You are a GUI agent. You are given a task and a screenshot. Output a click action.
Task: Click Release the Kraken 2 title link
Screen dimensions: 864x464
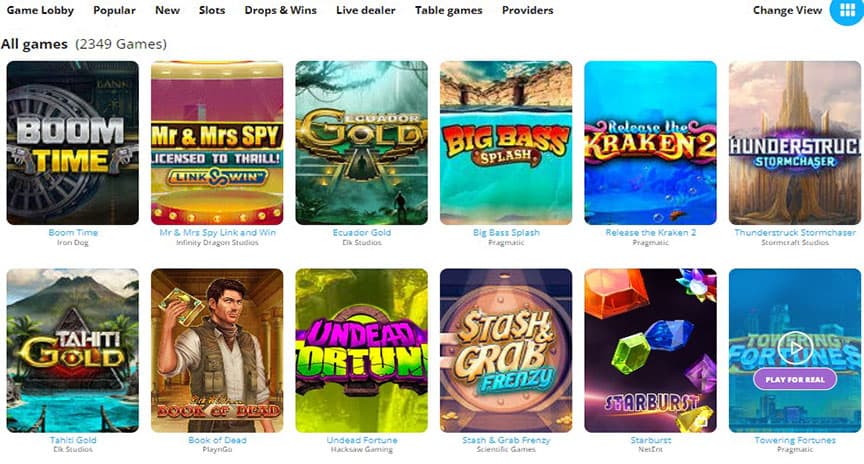click(651, 233)
